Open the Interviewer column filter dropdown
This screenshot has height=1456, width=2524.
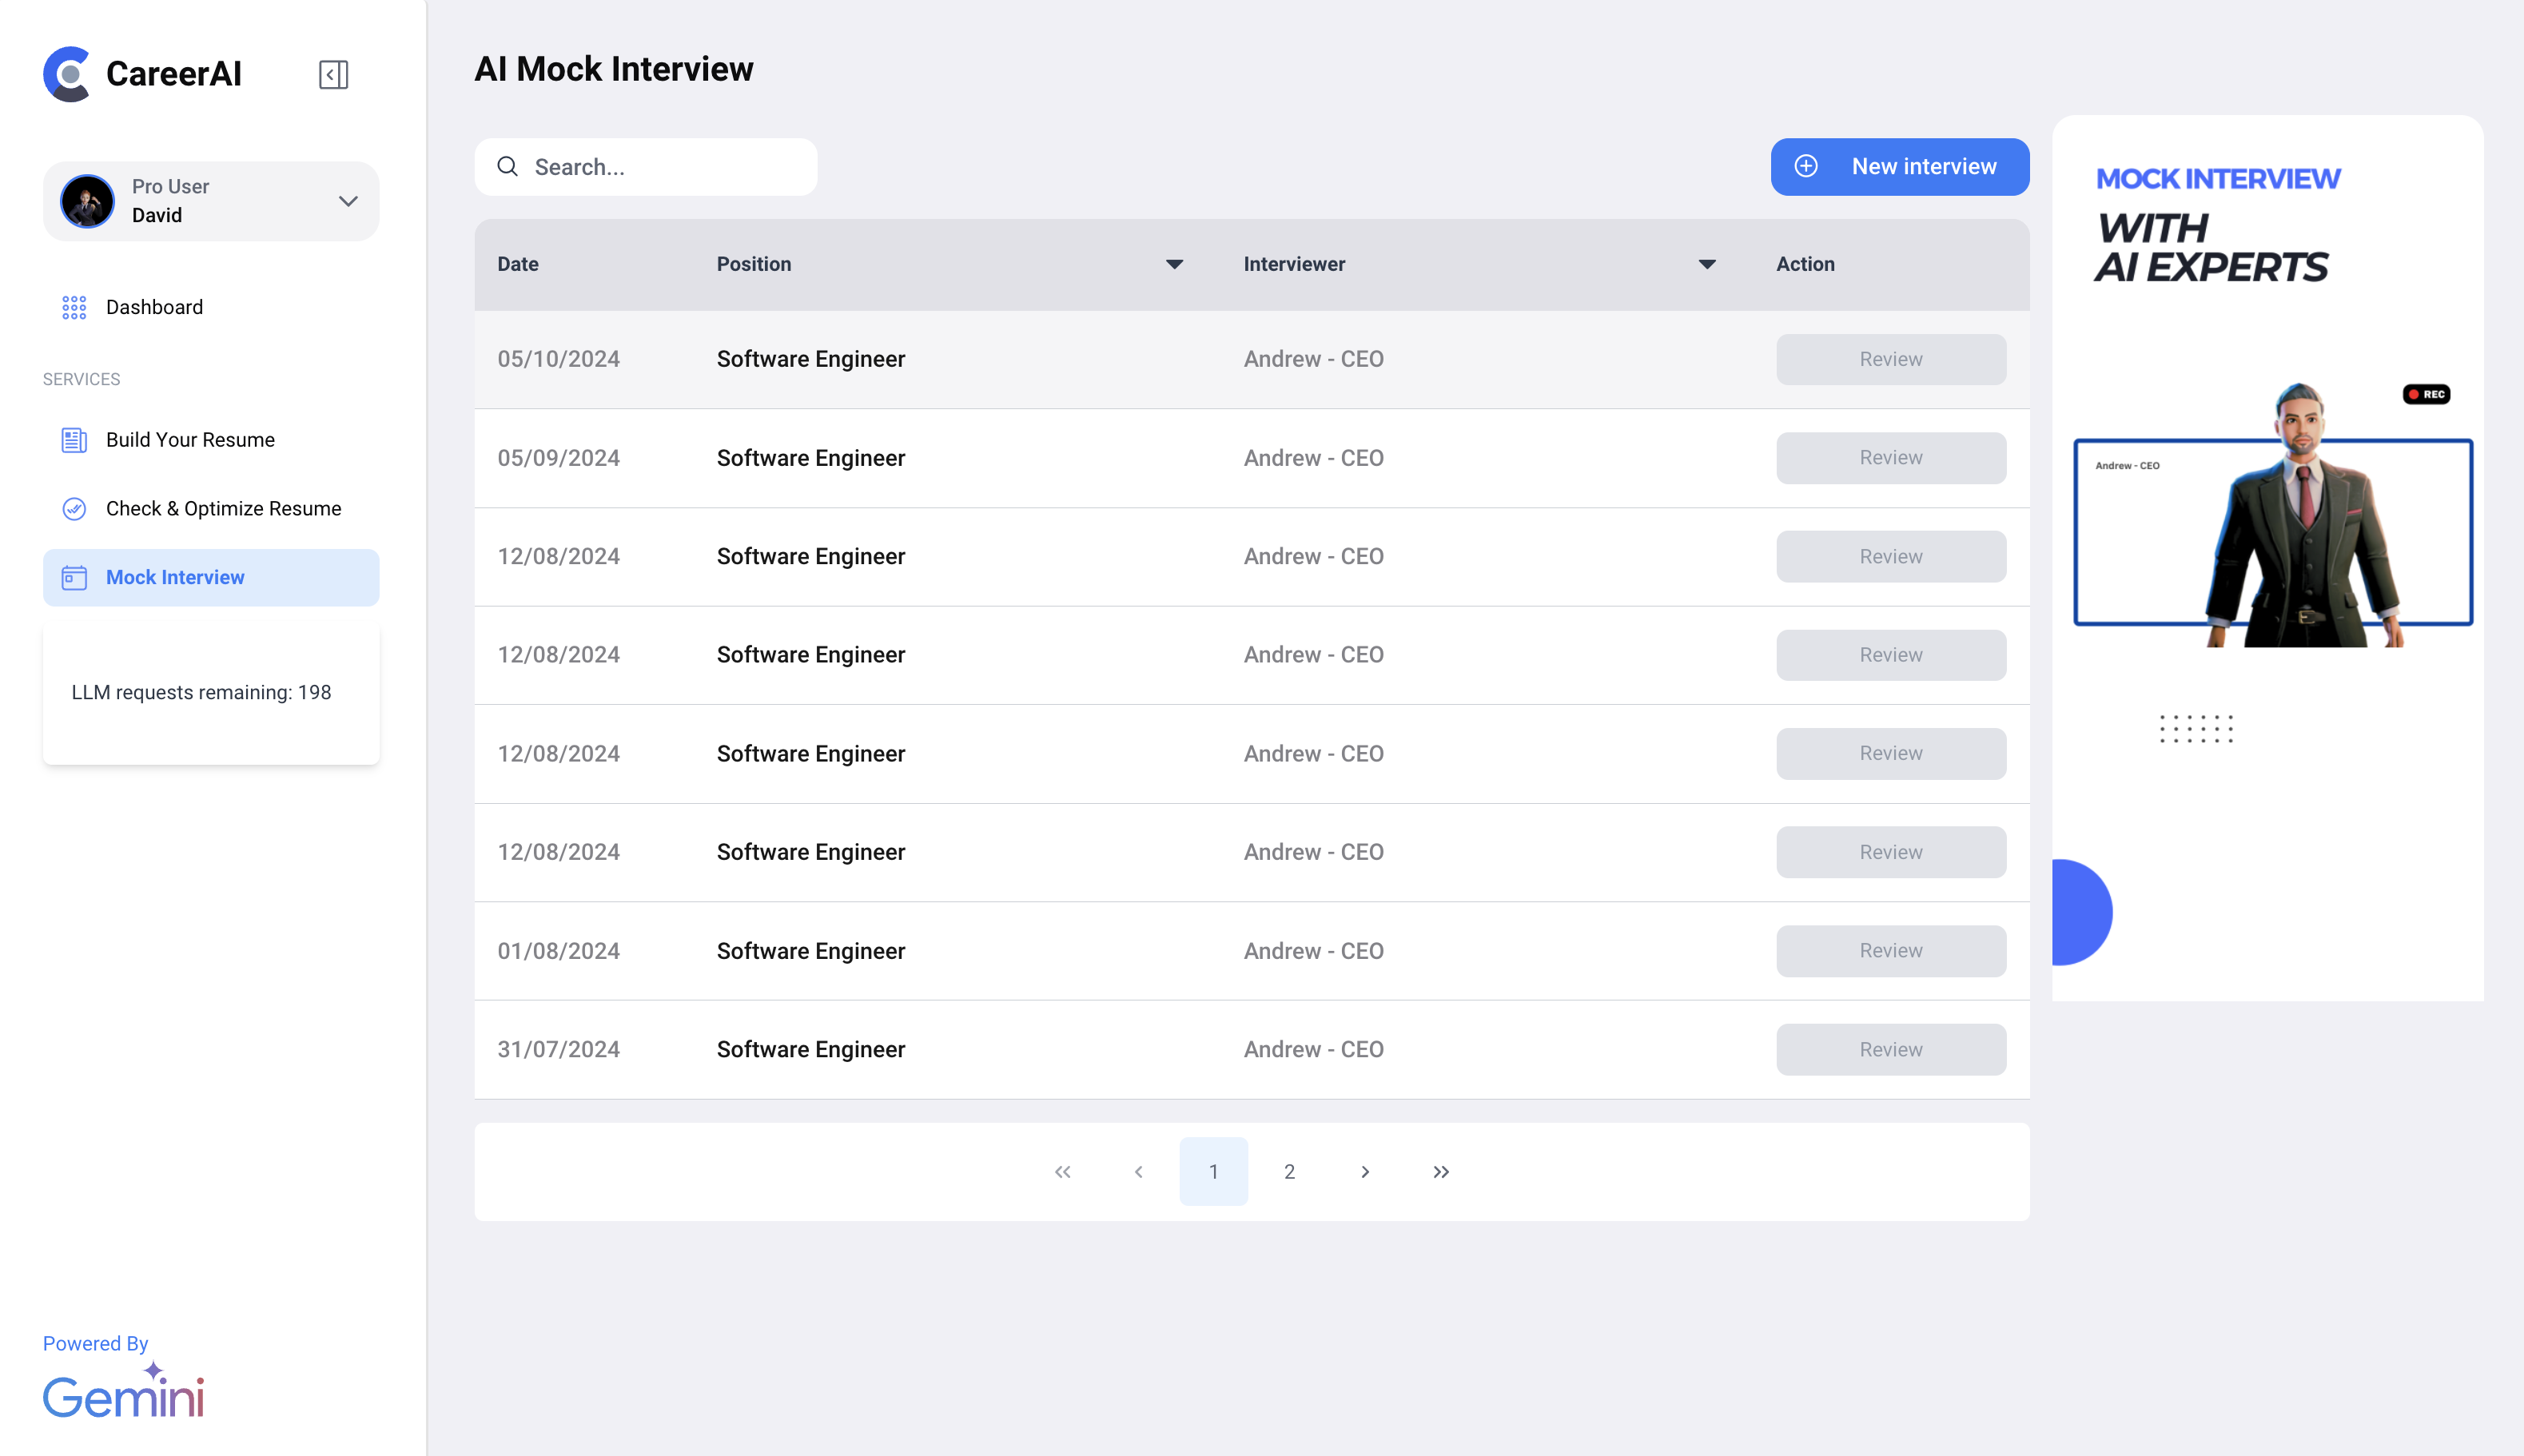(1707, 265)
